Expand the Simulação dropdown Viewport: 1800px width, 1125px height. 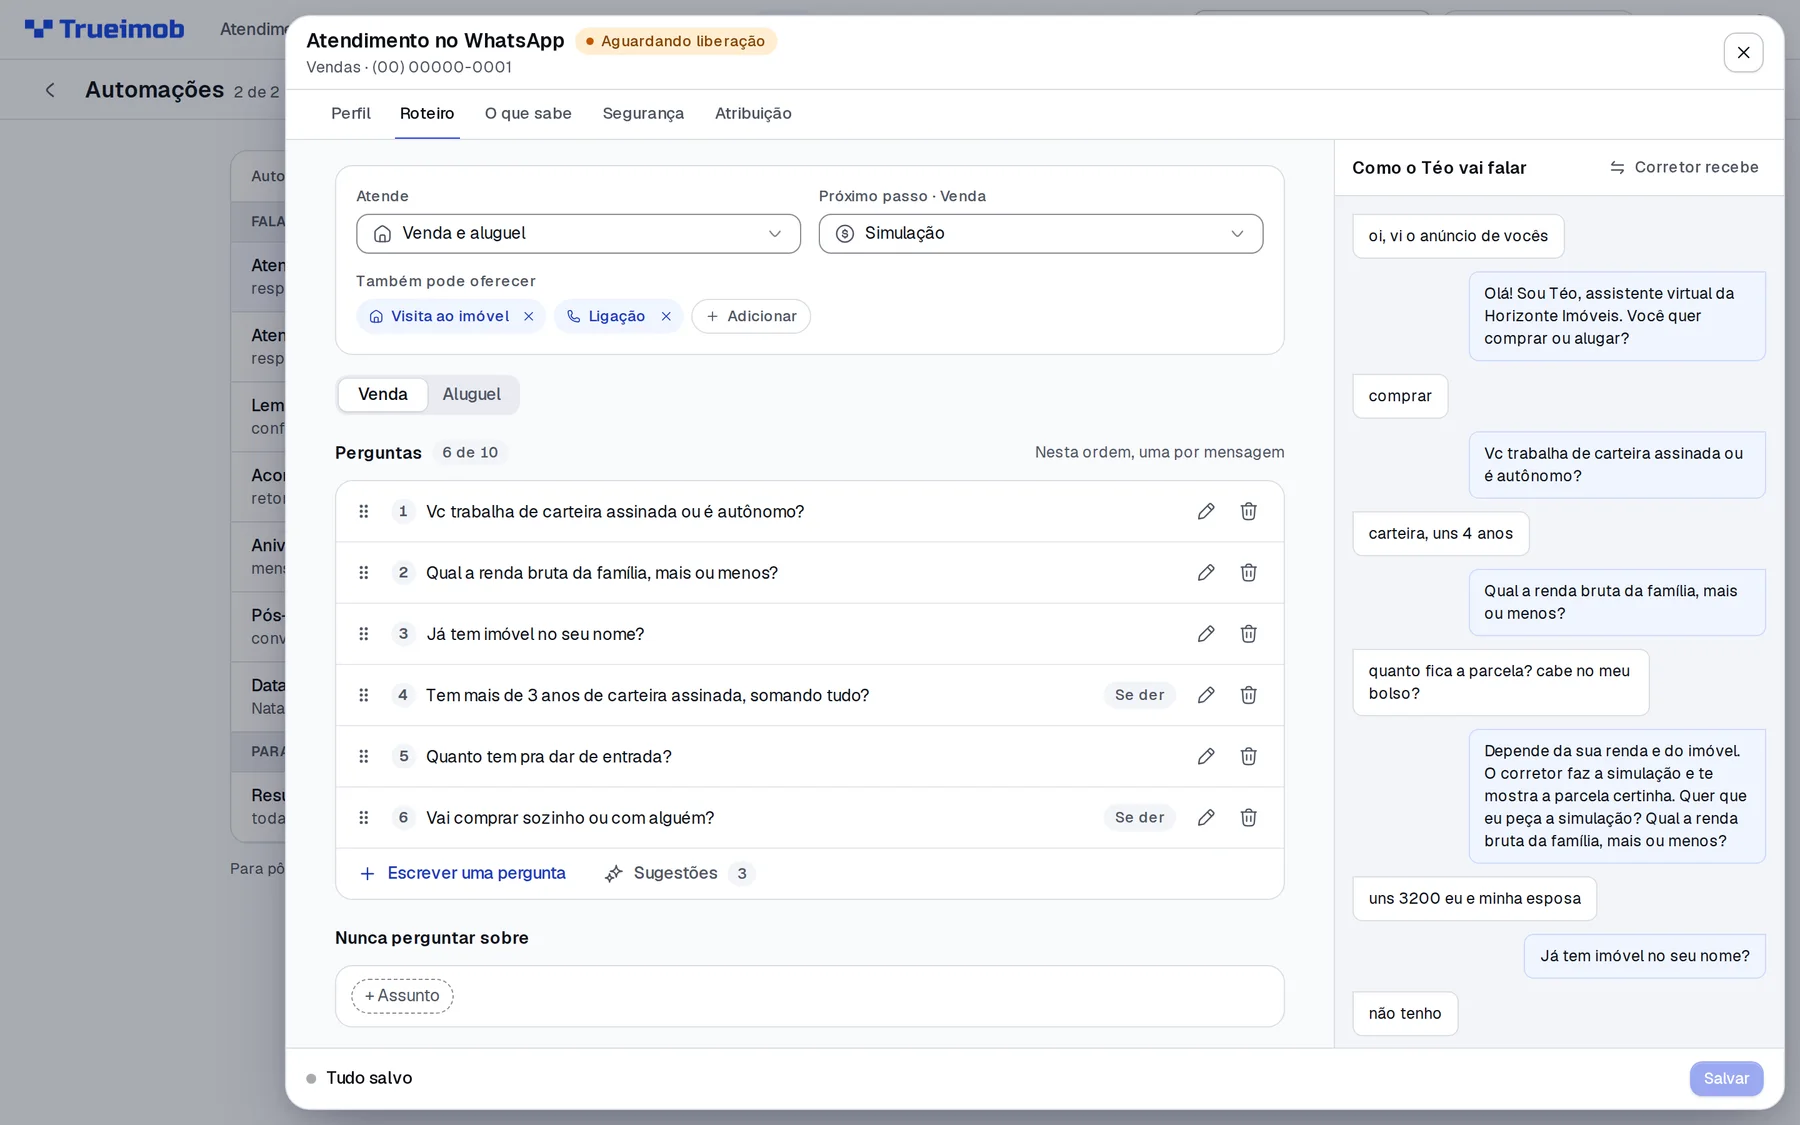[x=1040, y=233]
